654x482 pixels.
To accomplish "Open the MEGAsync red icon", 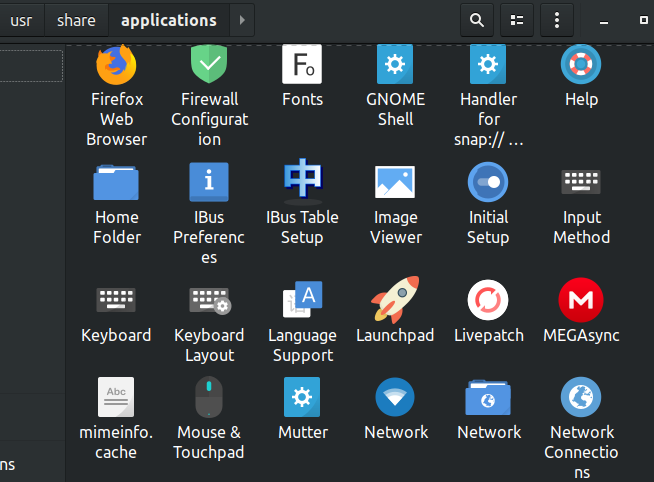I will click(581, 300).
